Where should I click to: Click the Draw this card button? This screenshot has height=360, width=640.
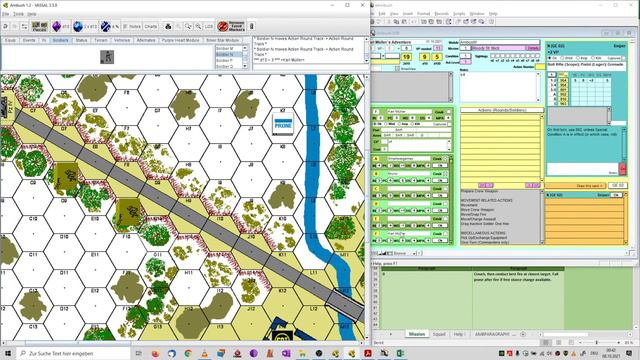pos(576,185)
